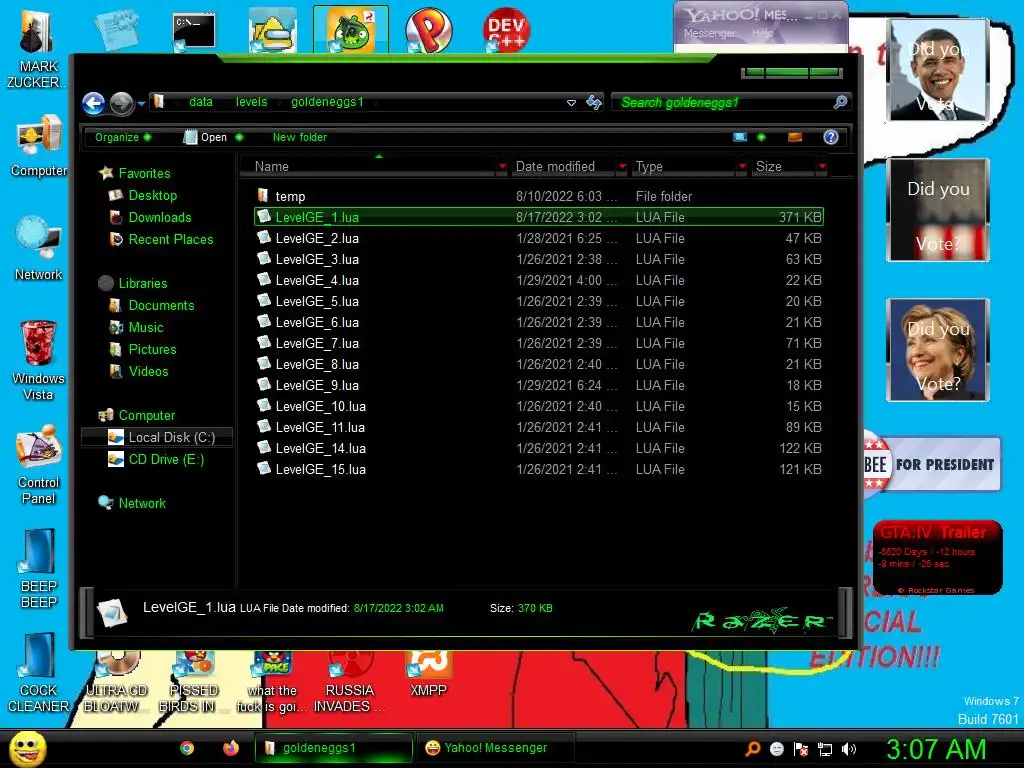Click the Back navigation arrow in Explorer
The width and height of the screenshot is (1024, 768).
click(93, 103)
